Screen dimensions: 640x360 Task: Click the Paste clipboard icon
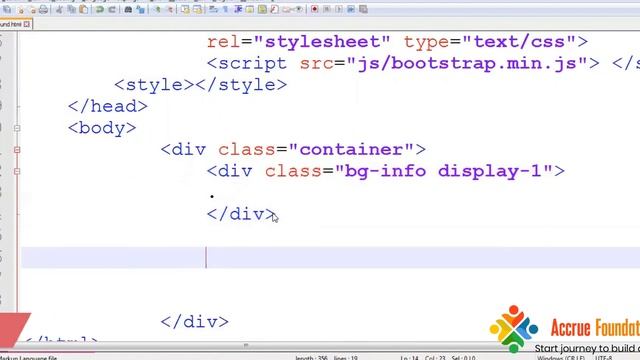coord(84,9)
